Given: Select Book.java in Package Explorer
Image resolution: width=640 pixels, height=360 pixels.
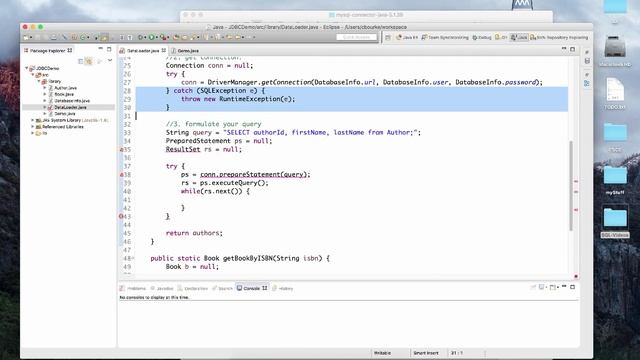Looking at the screenshot, I should pyautogui.click(x=64, y=94).
